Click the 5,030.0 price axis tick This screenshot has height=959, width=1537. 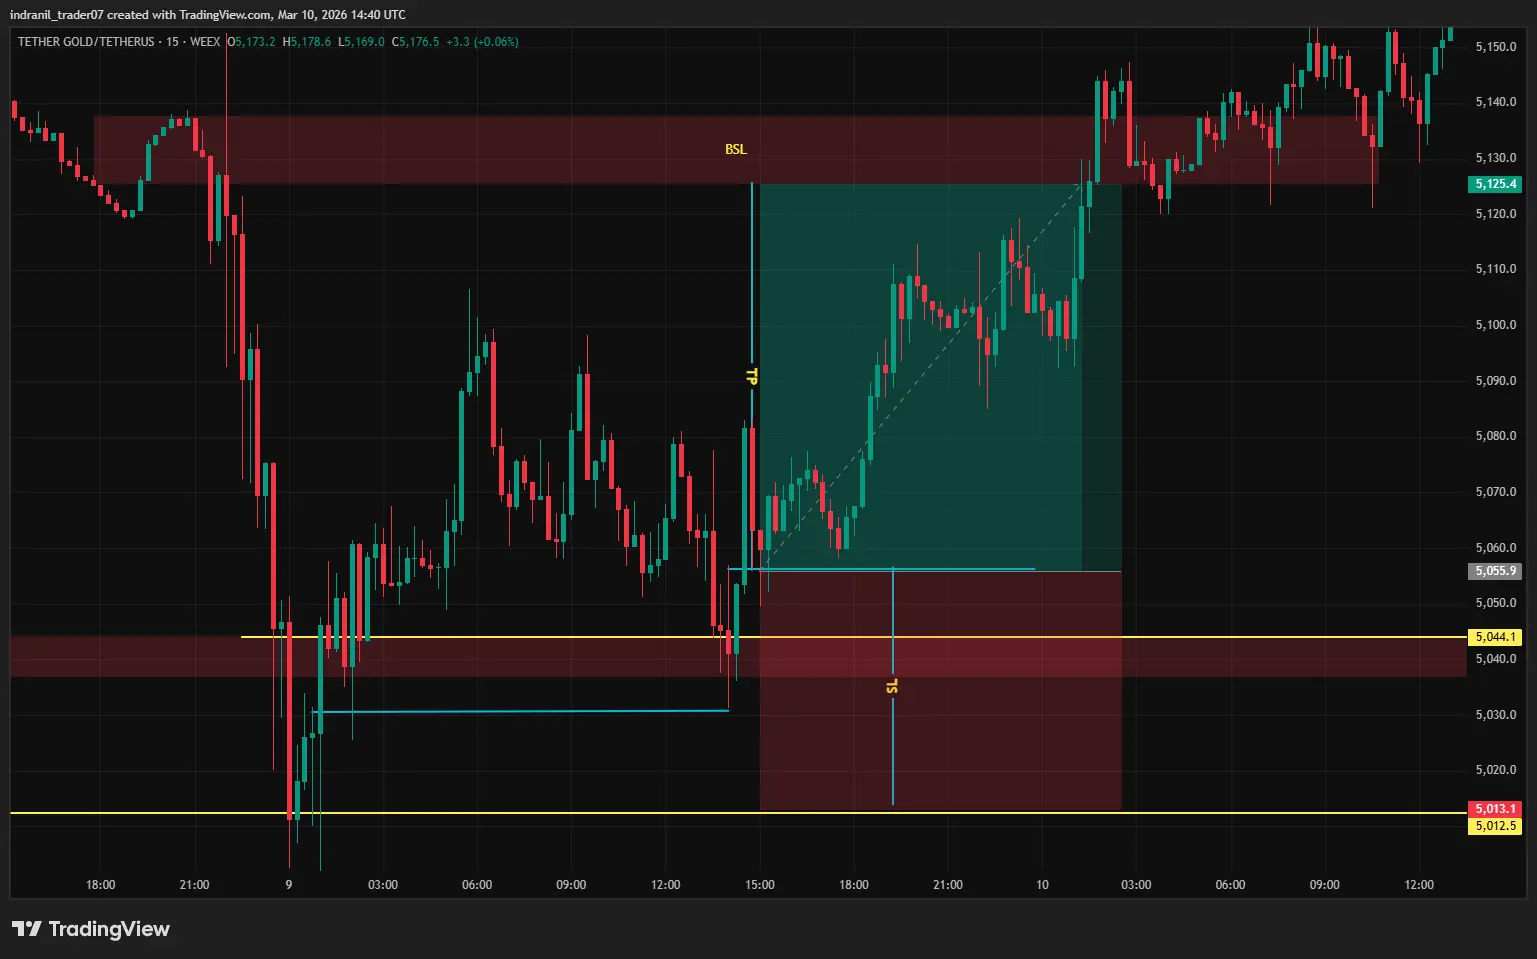(1496, 715)
